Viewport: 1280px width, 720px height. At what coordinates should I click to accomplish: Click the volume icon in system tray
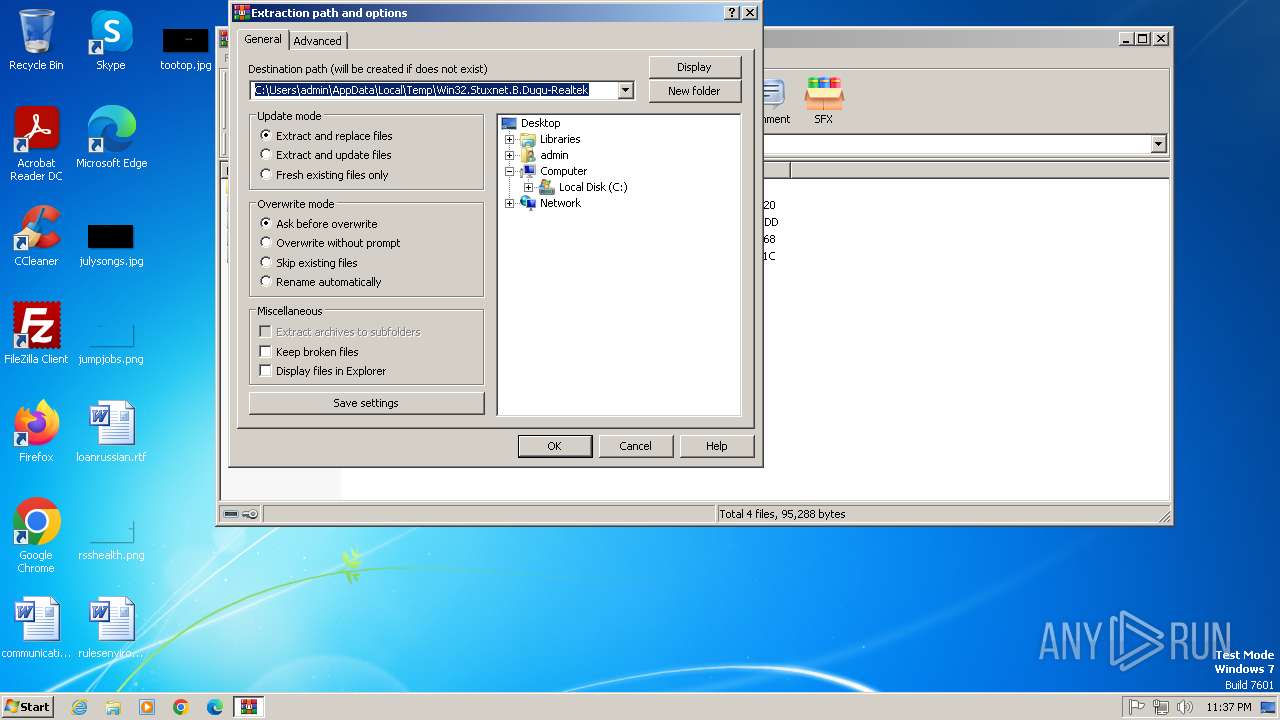point(1185,707)
